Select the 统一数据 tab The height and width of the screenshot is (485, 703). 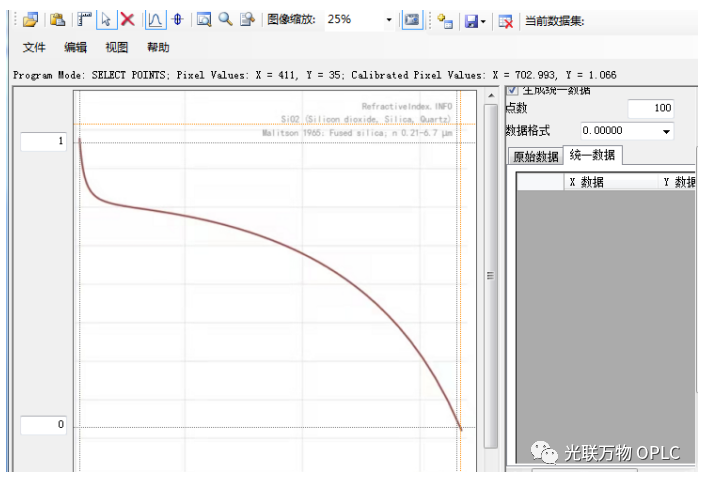(x=592, y=155)
